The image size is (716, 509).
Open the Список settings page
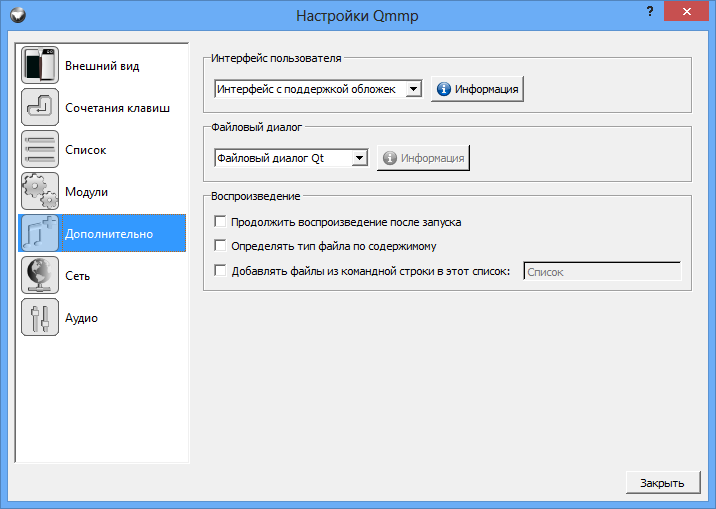pos(102,150)
